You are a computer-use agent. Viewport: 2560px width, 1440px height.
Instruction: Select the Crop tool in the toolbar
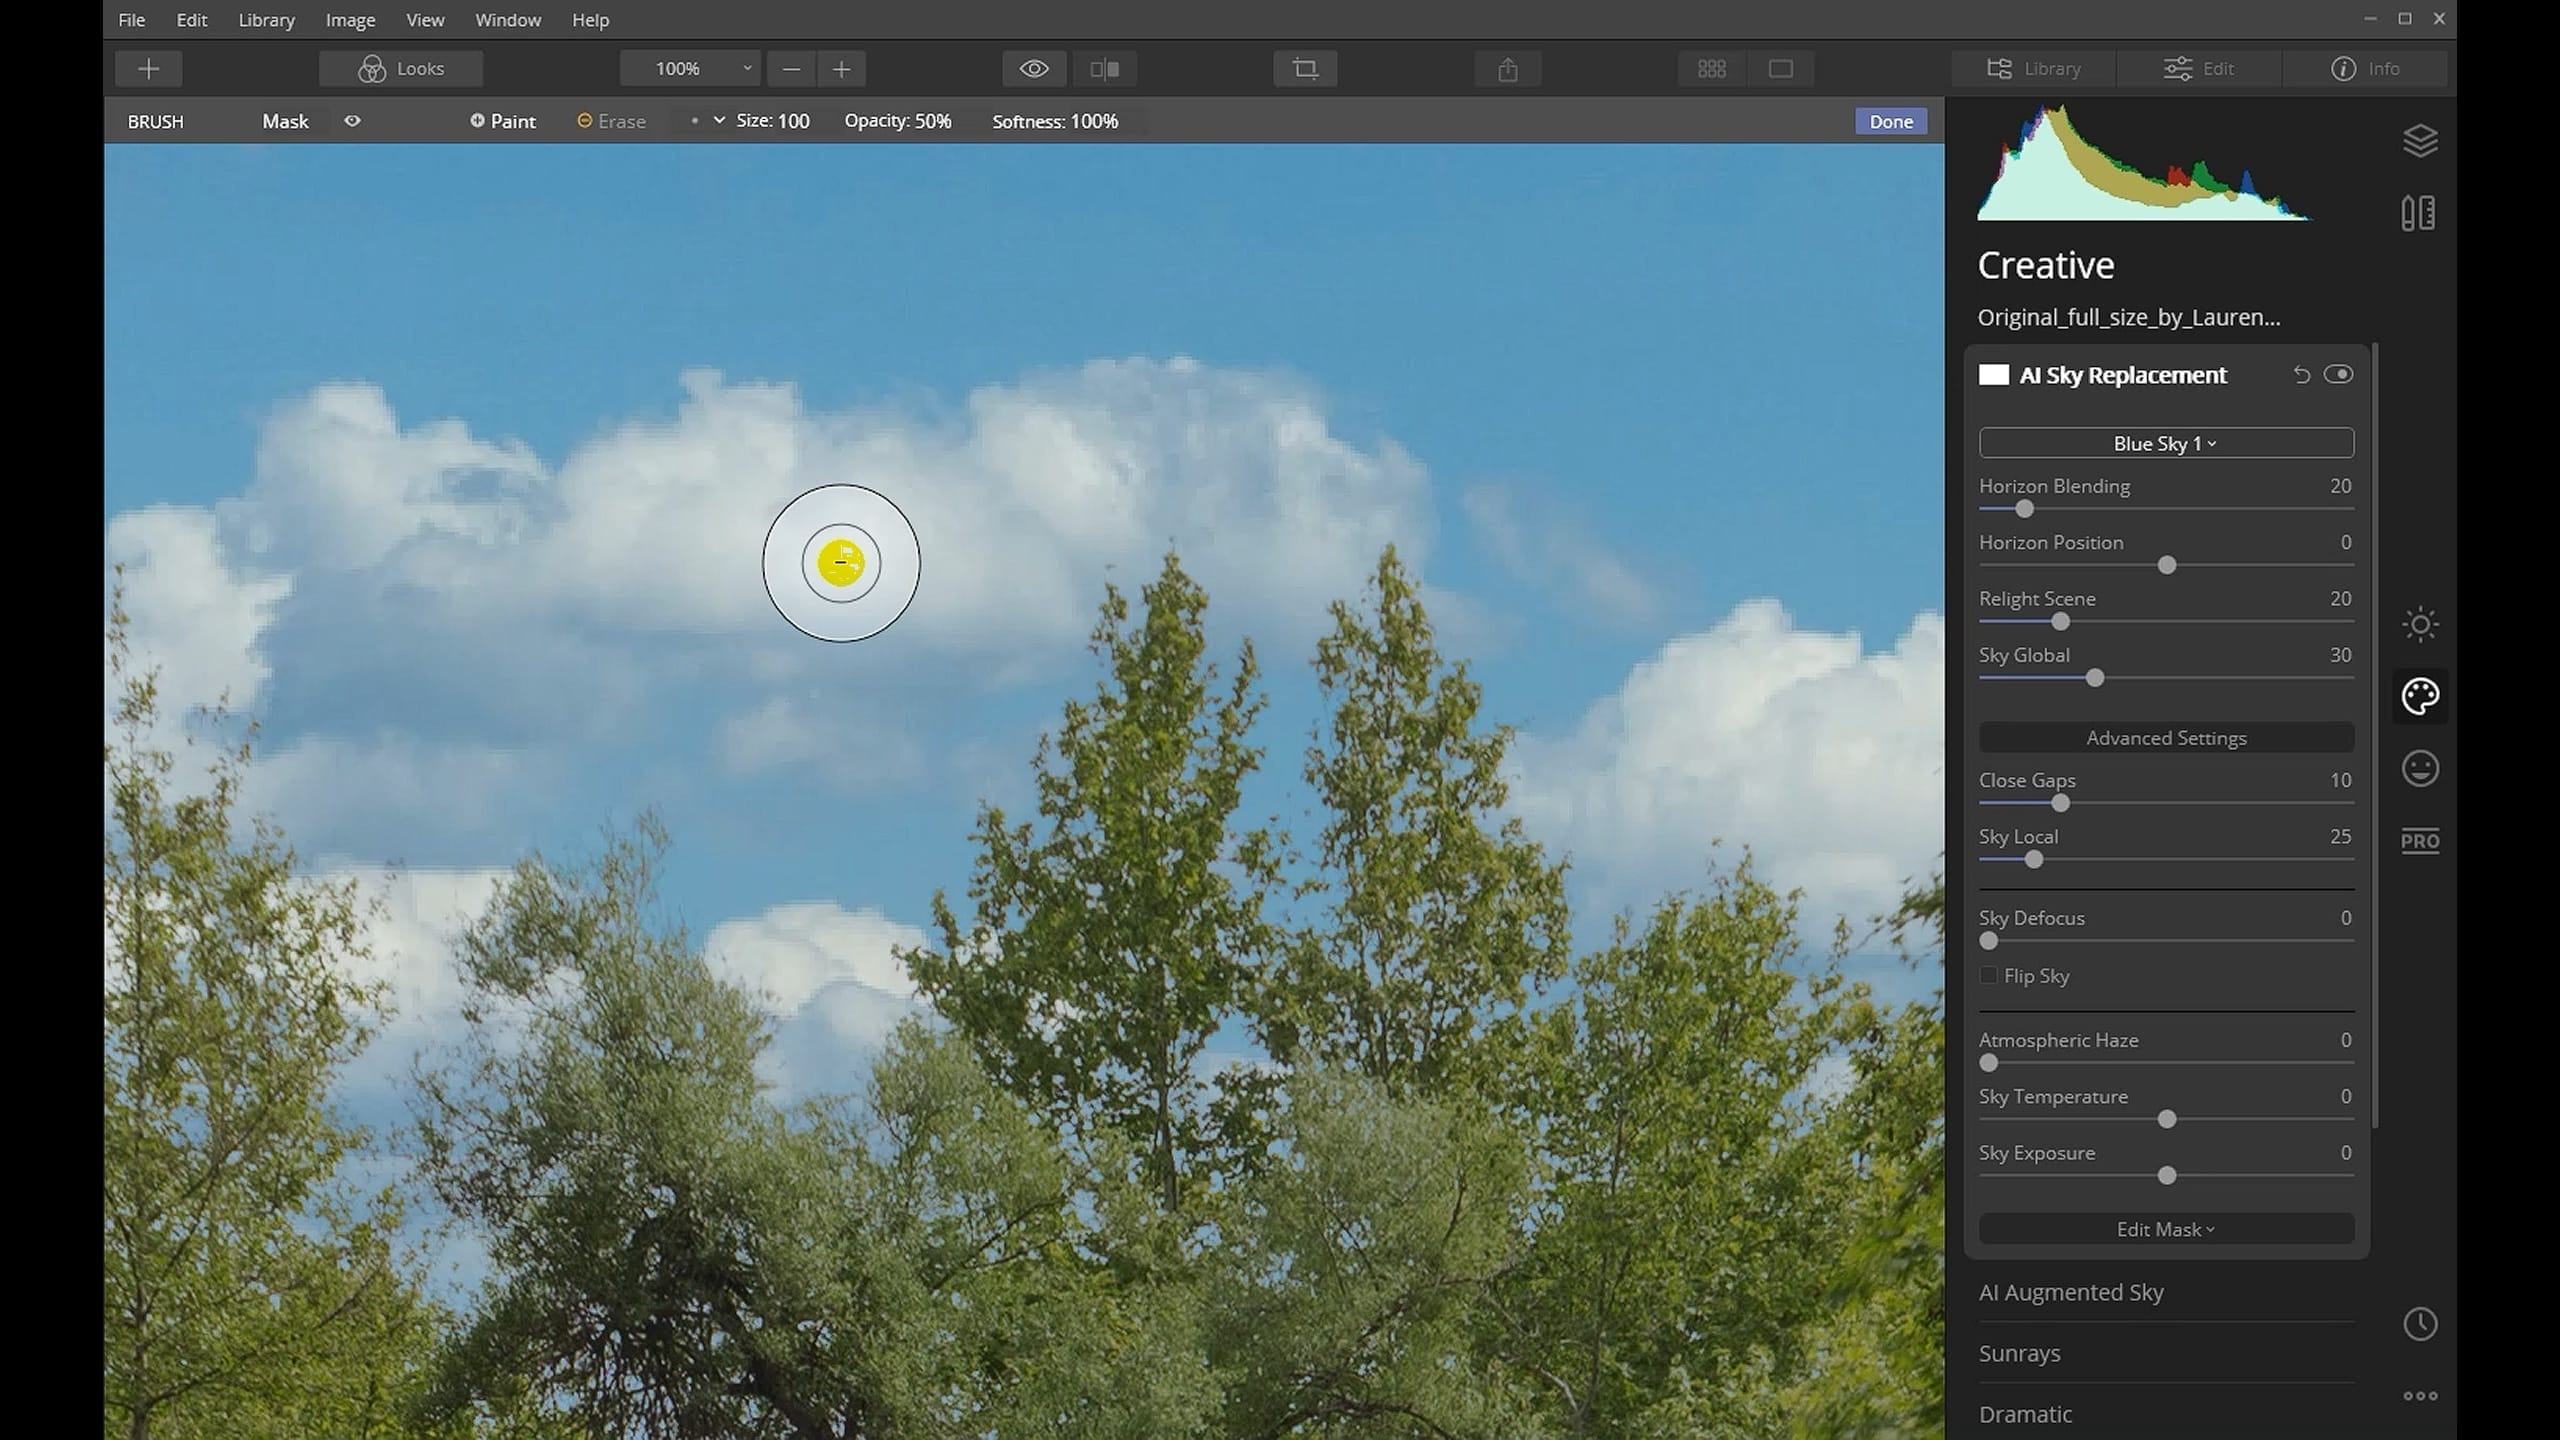click(x=1304, y=68)
